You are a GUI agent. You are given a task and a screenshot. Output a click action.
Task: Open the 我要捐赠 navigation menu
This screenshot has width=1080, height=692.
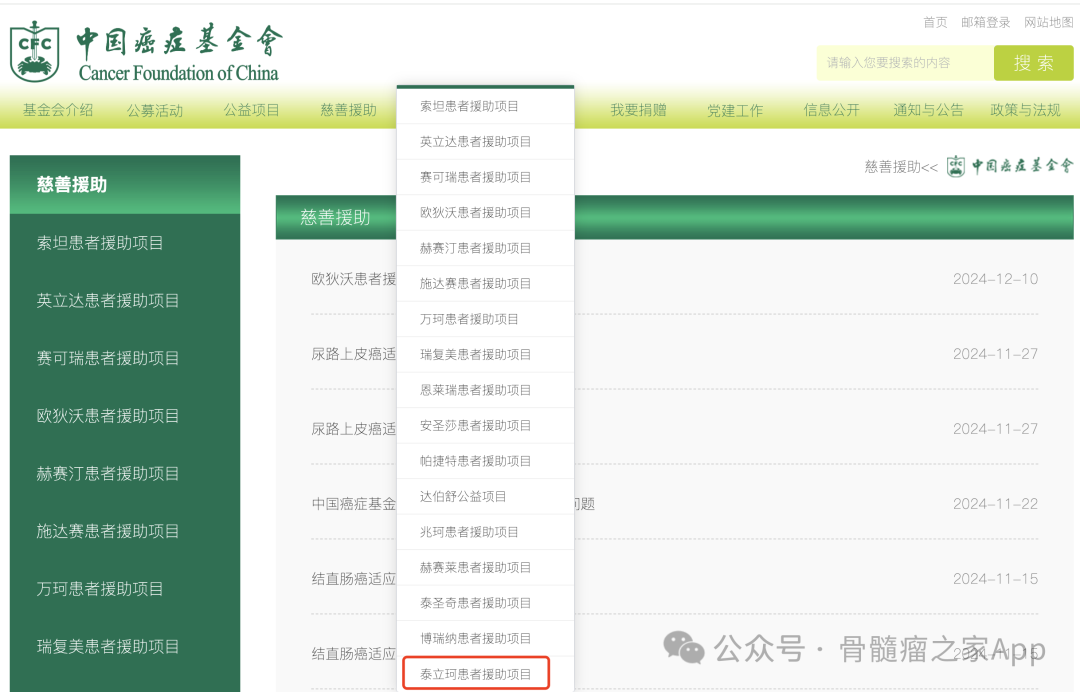[638, 110]
